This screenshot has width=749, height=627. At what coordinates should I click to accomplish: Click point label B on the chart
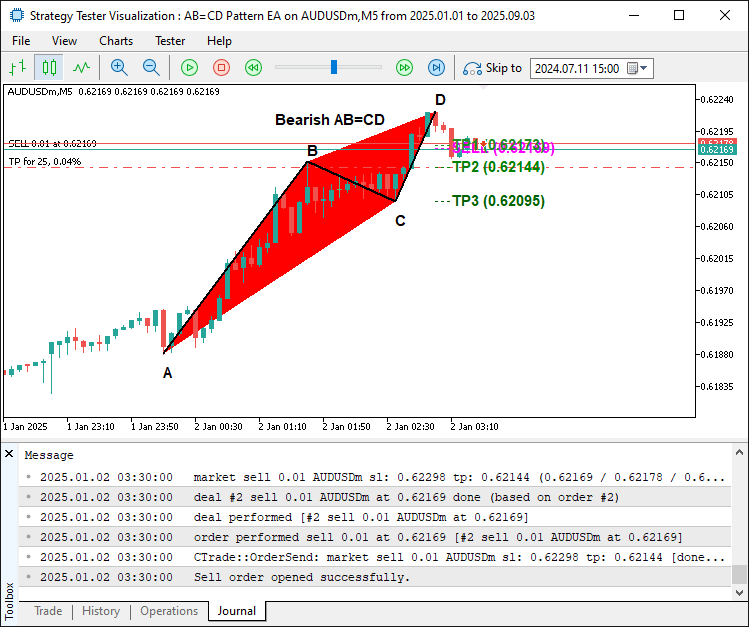coord(312,151)
